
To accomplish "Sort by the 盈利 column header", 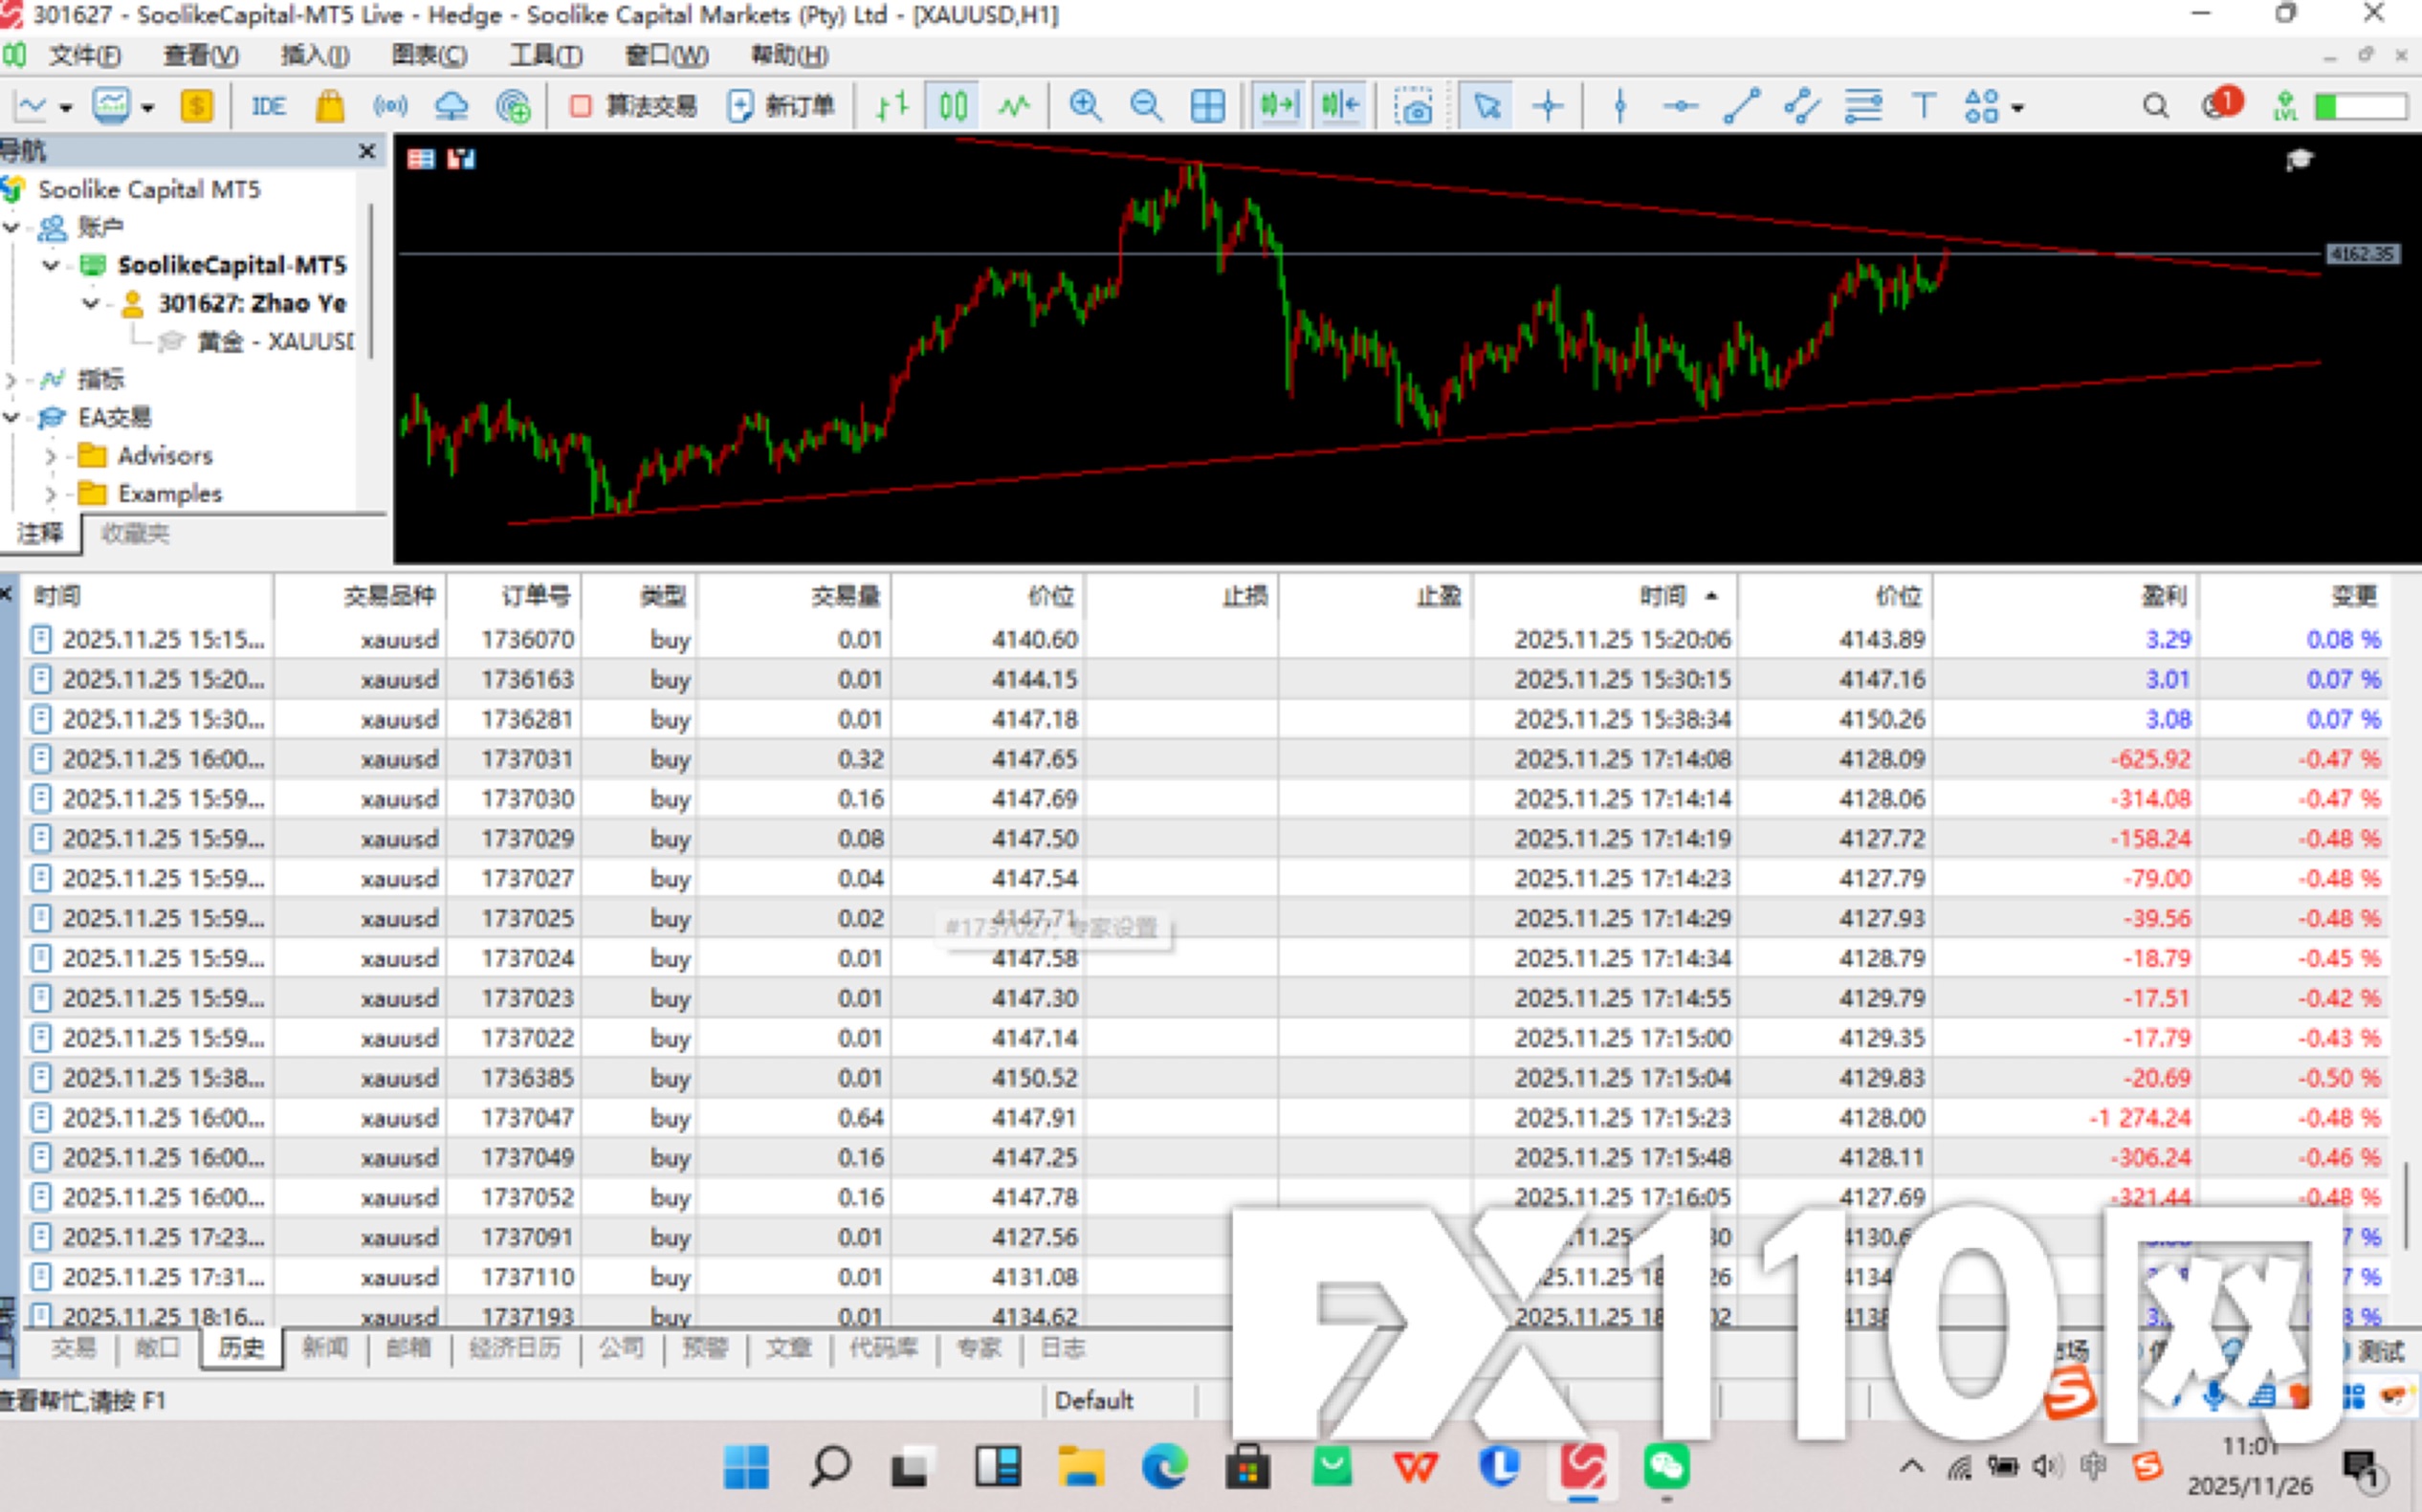I will tap(2163, 596).
